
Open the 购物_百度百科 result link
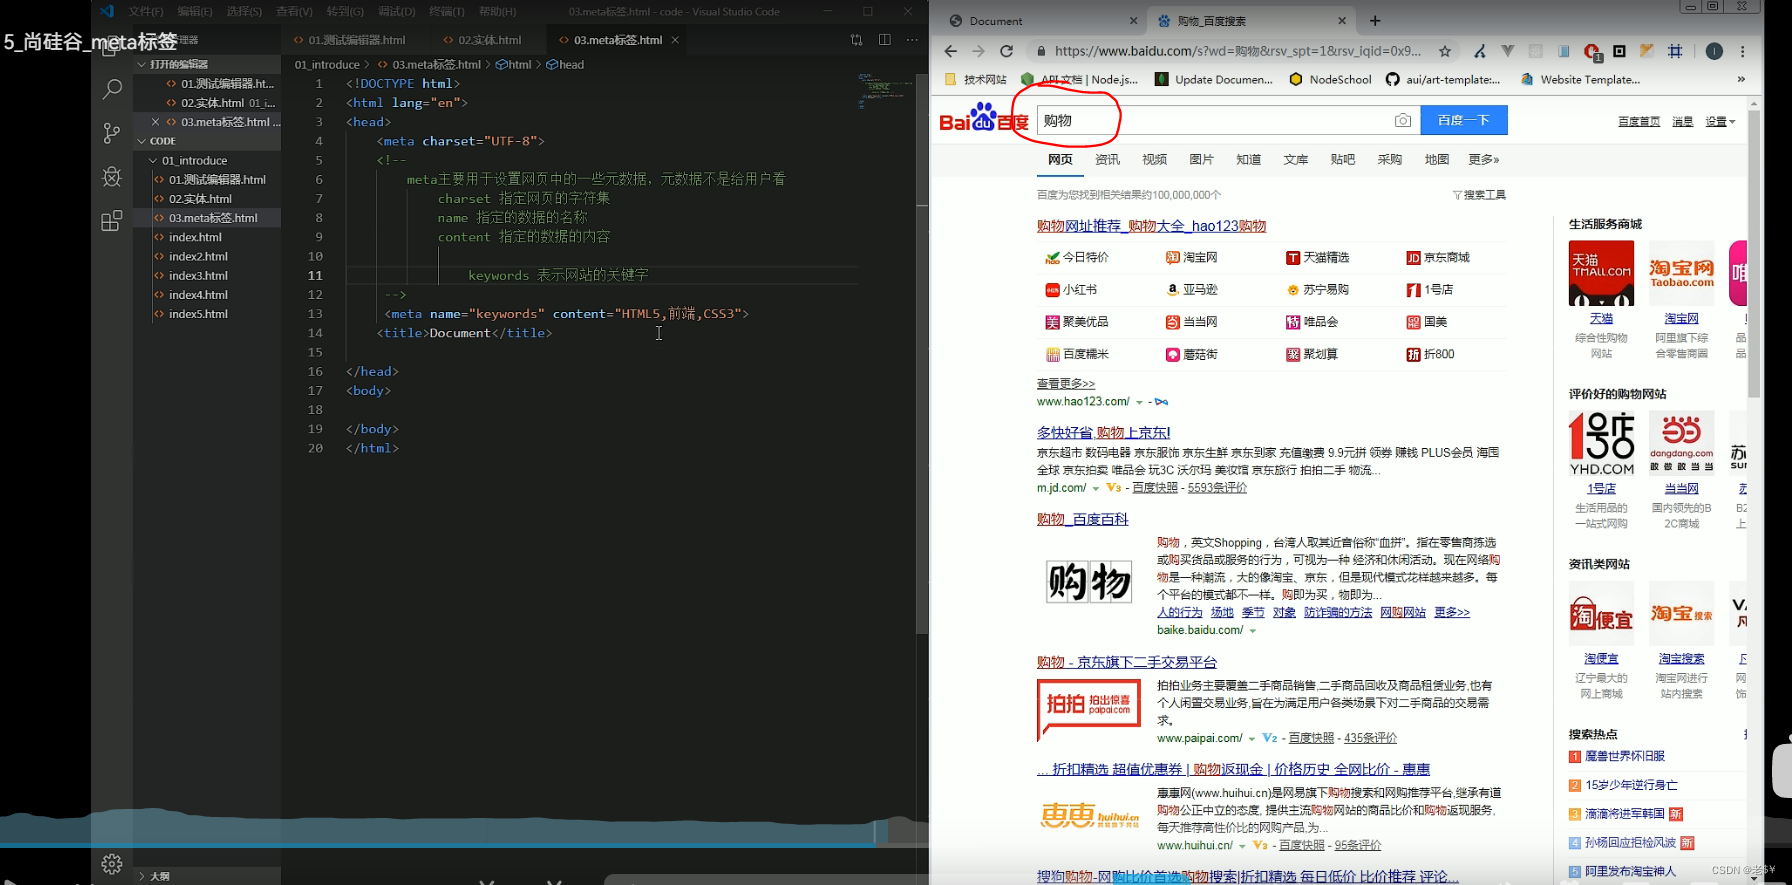[1082, 519]
